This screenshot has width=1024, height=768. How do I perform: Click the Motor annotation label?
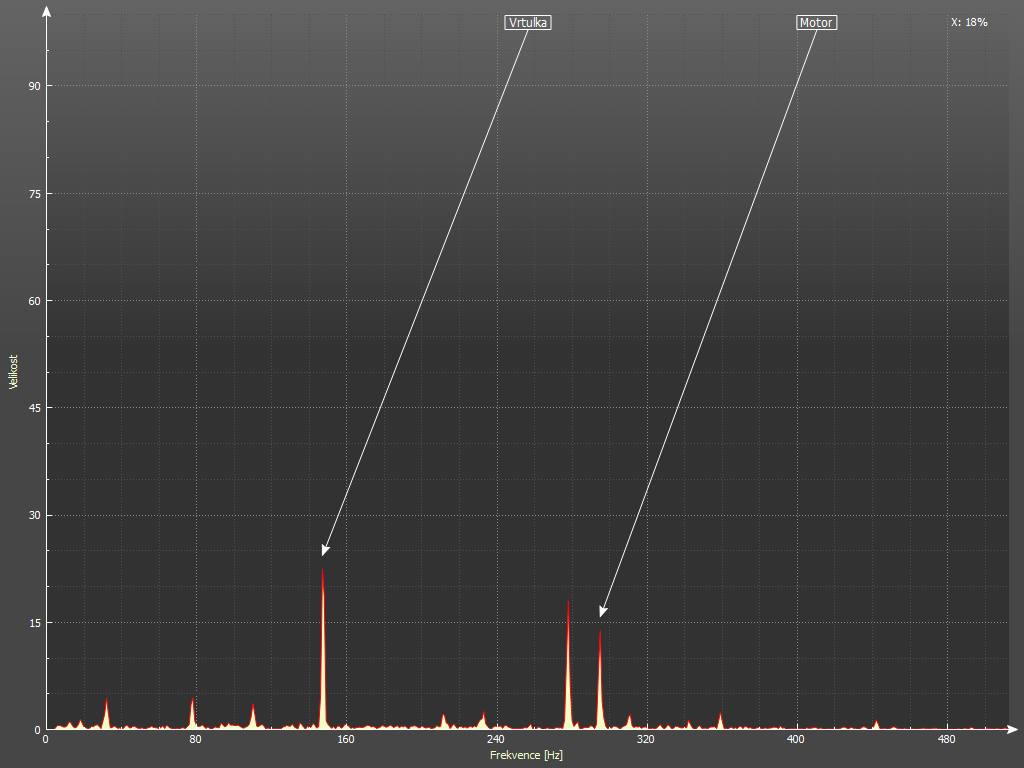click(816, 22)
